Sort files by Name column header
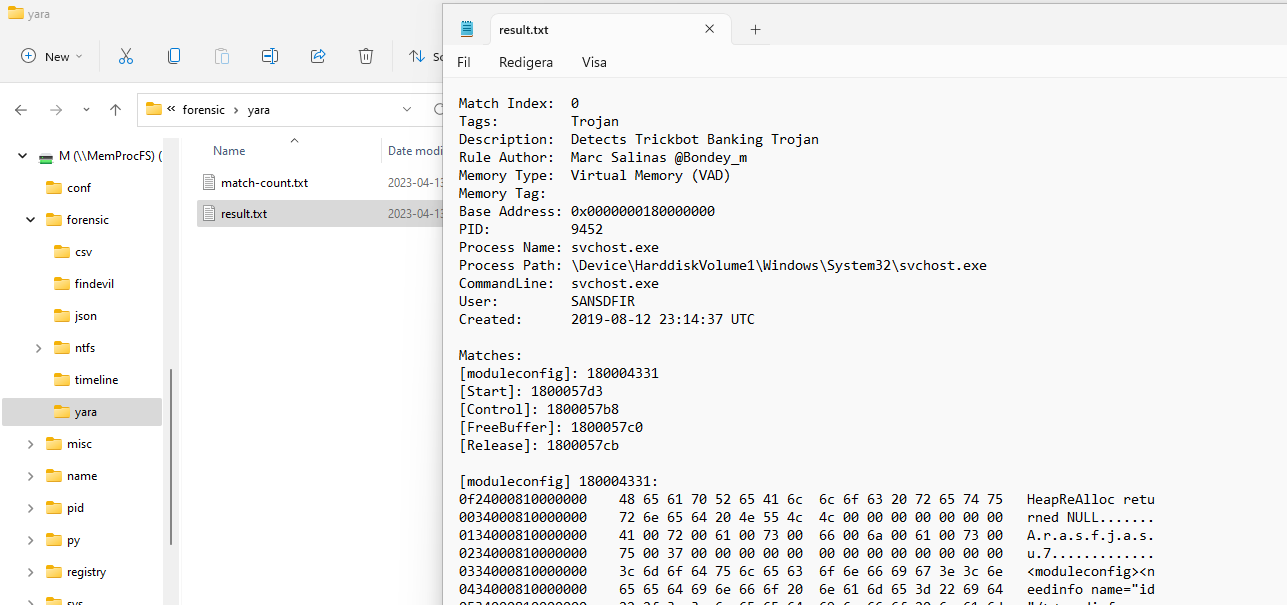Image resolution: width=1287 pixels, height=605 pixels. point(229,151)
